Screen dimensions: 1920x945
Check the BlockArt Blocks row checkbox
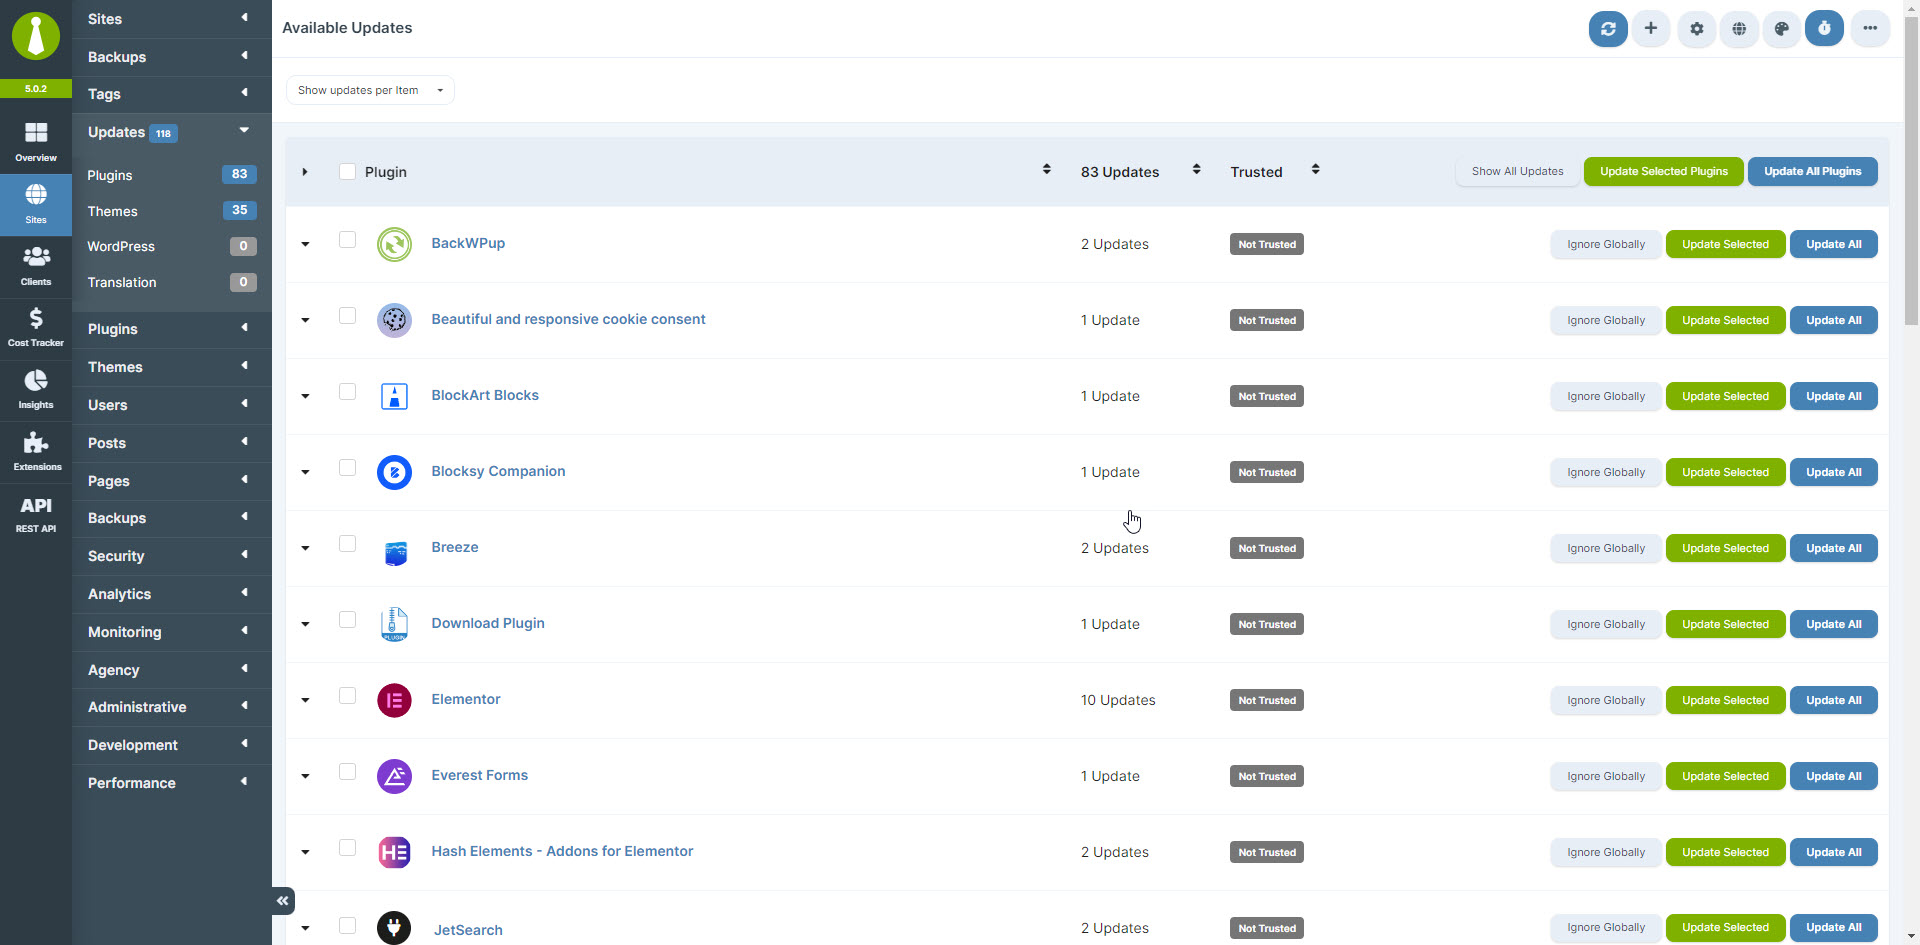pyautogui.click(x=347, y=392)
